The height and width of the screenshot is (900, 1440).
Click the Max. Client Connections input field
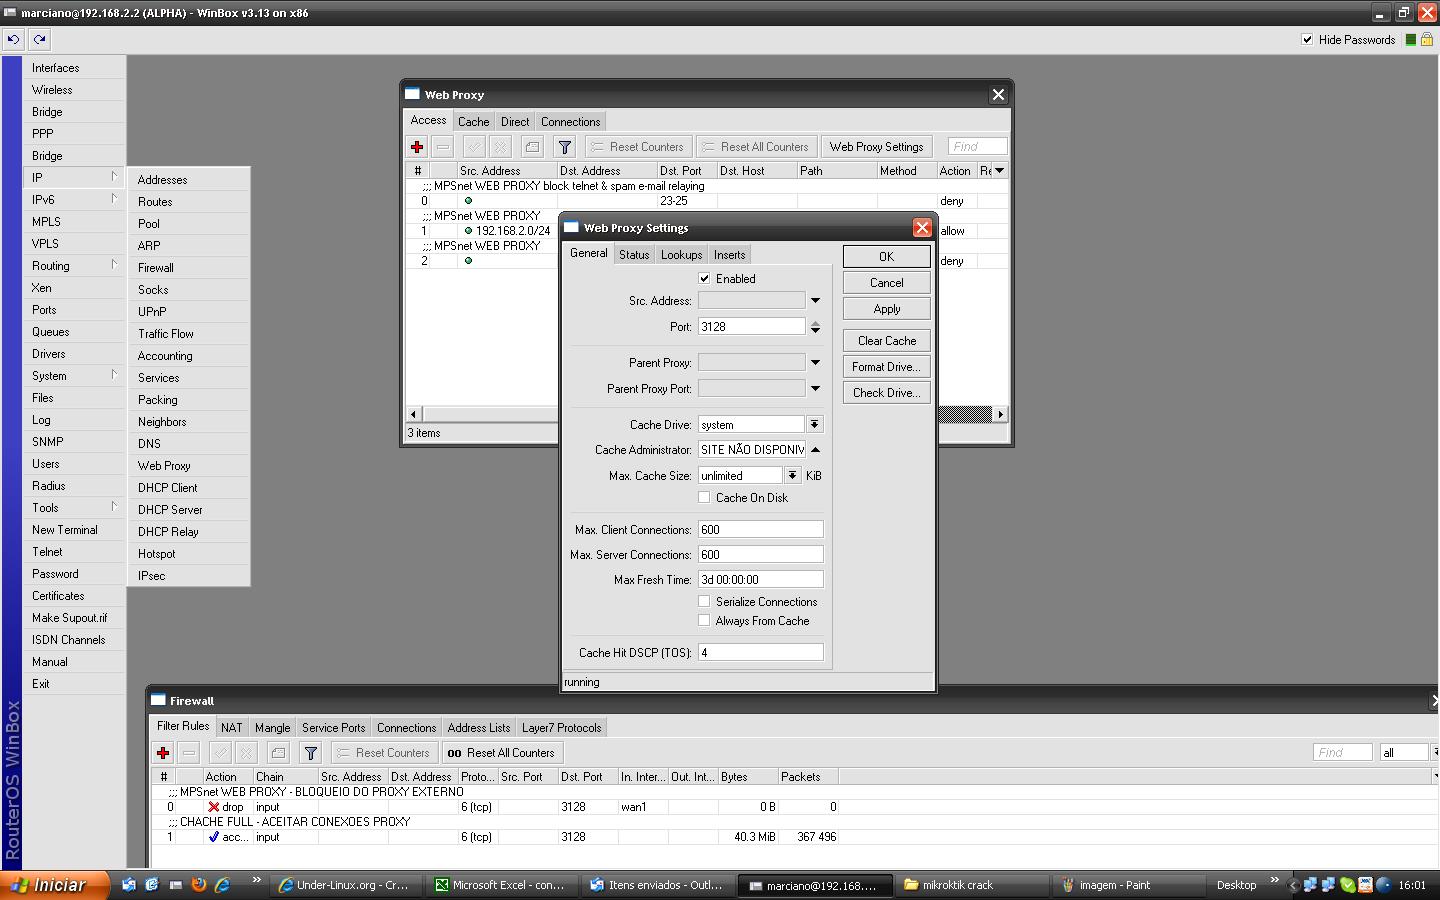coord(760,530)
